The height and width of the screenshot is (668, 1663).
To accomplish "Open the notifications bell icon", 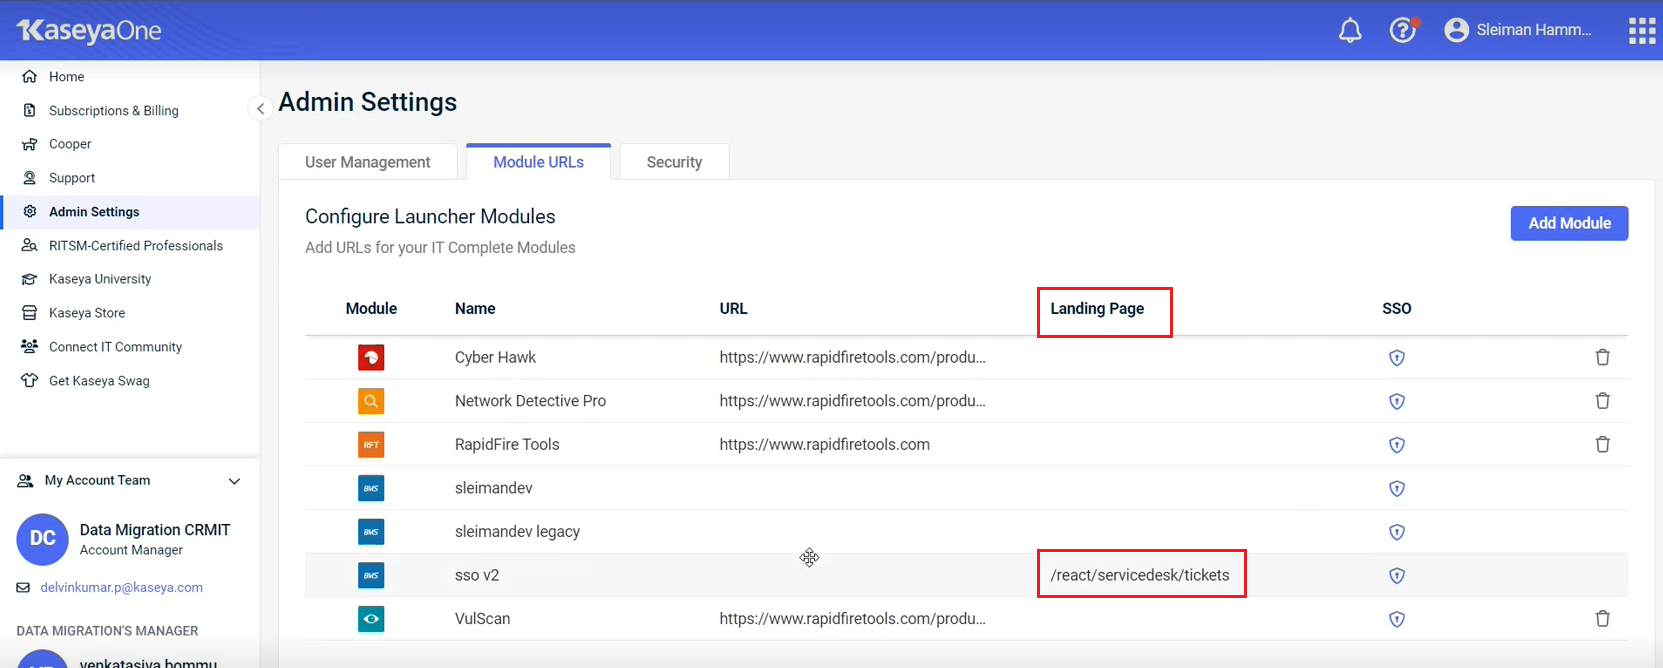I will 1350,31.
